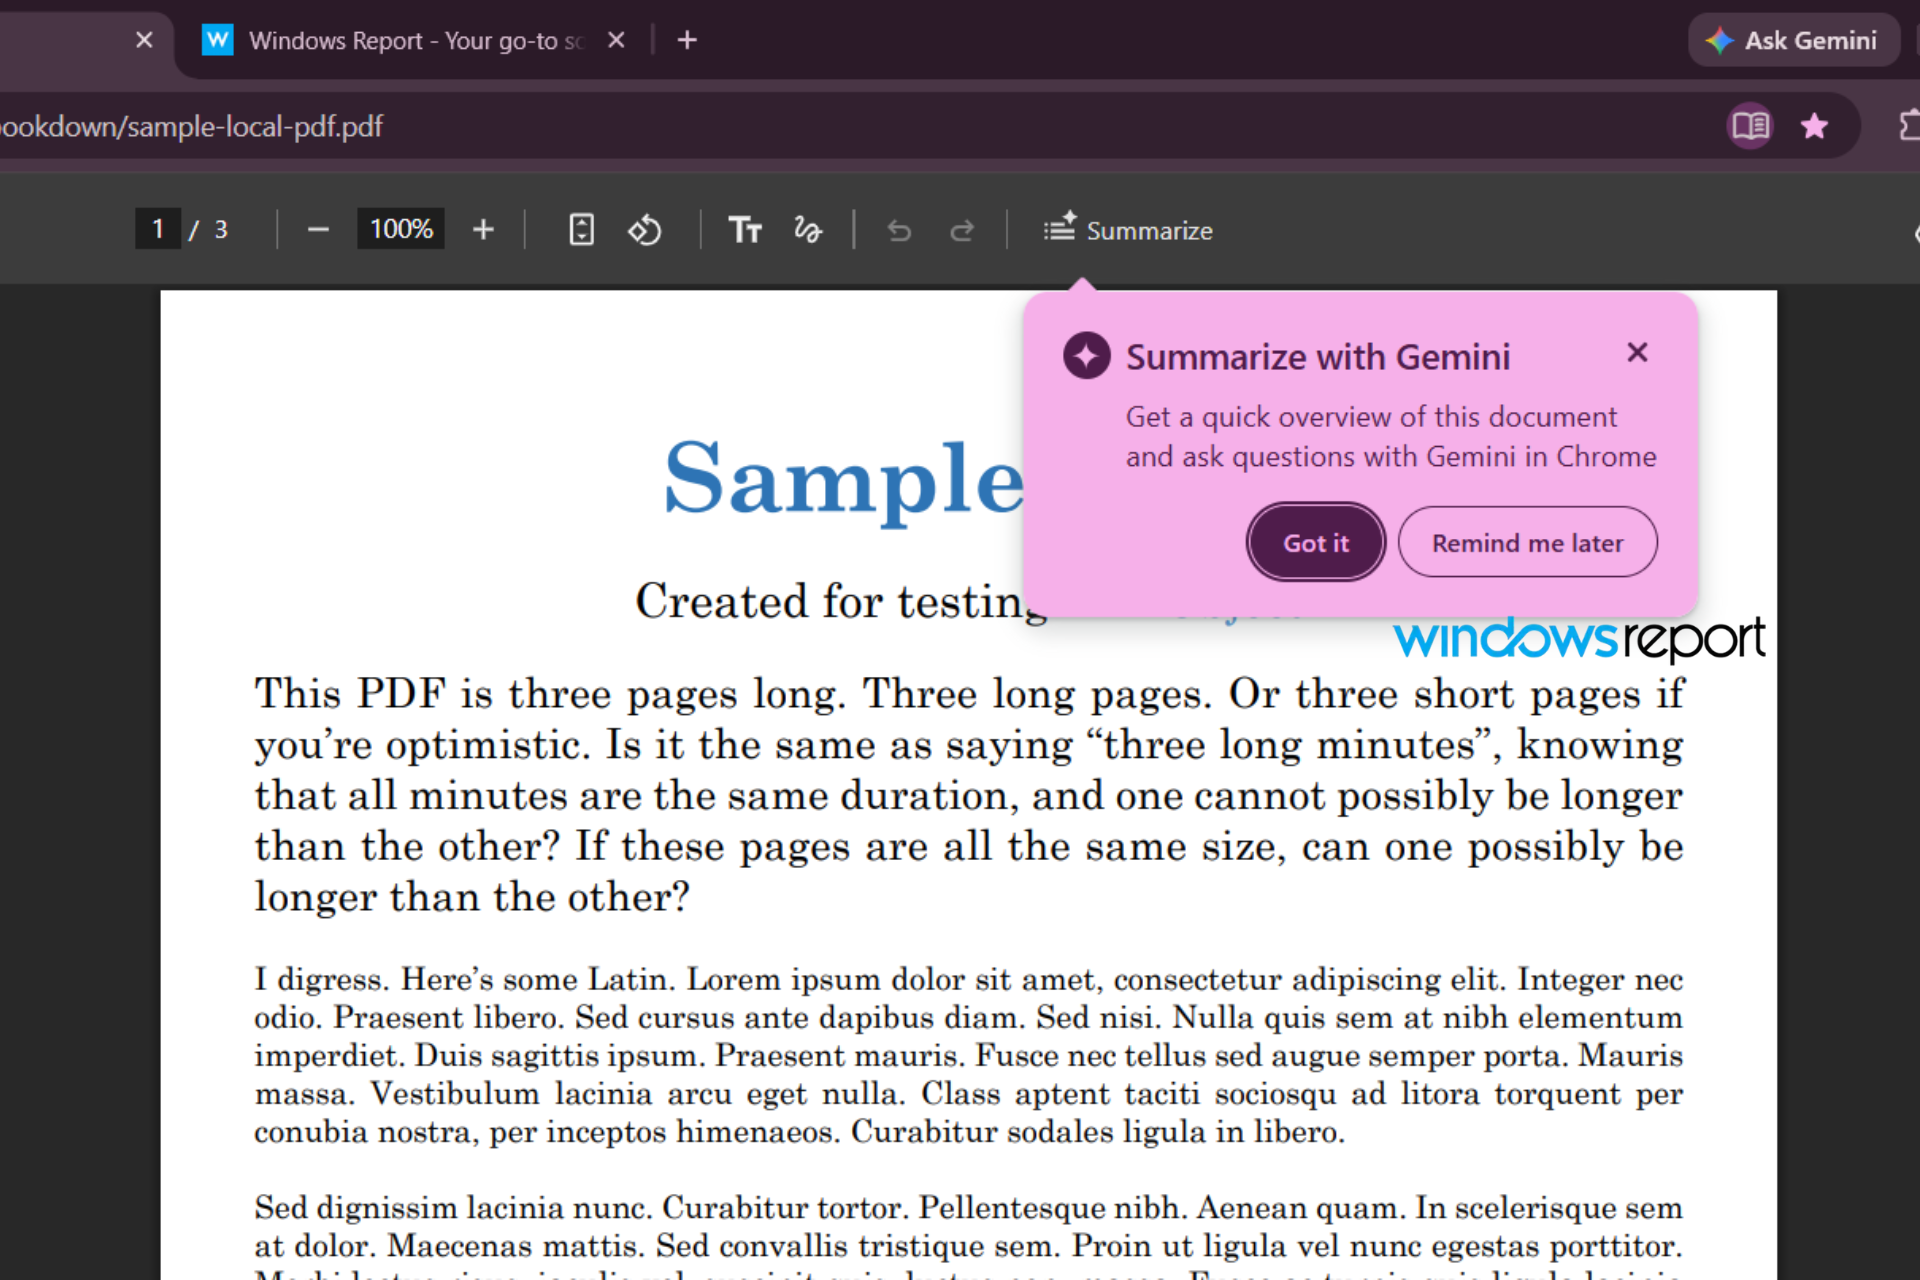This screenshot has width=1920, height=1280.
Task: Click the page number field showing 1
Action: 158,229
